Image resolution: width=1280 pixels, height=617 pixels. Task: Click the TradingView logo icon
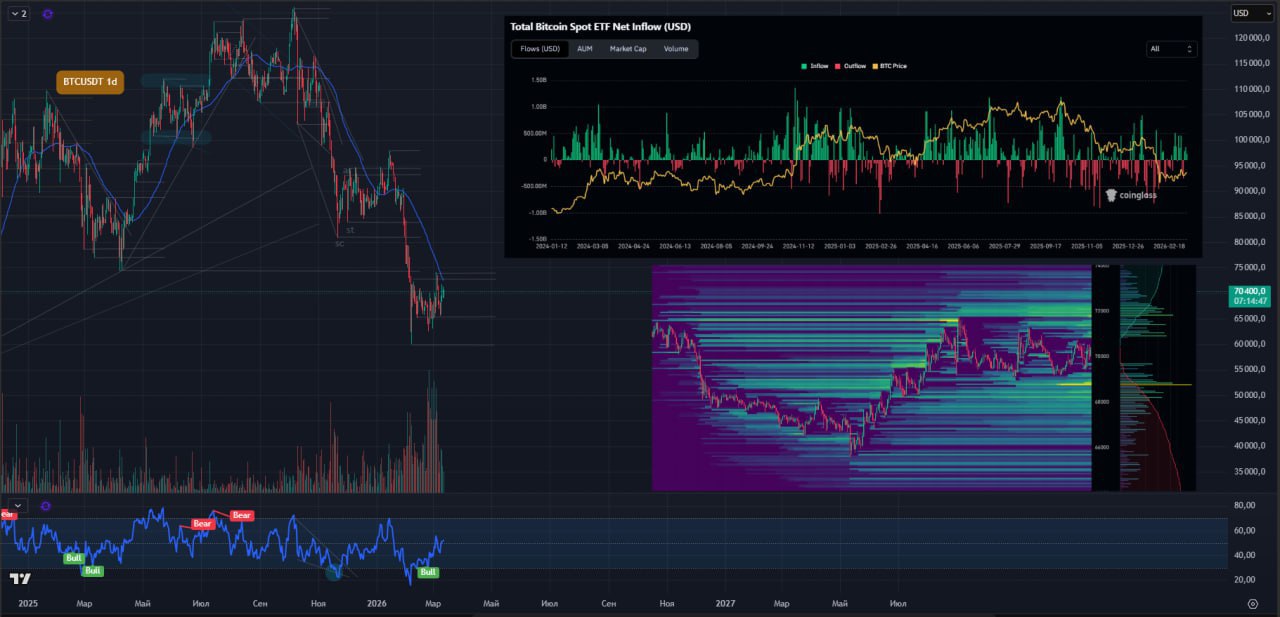[x=20, y=579]
